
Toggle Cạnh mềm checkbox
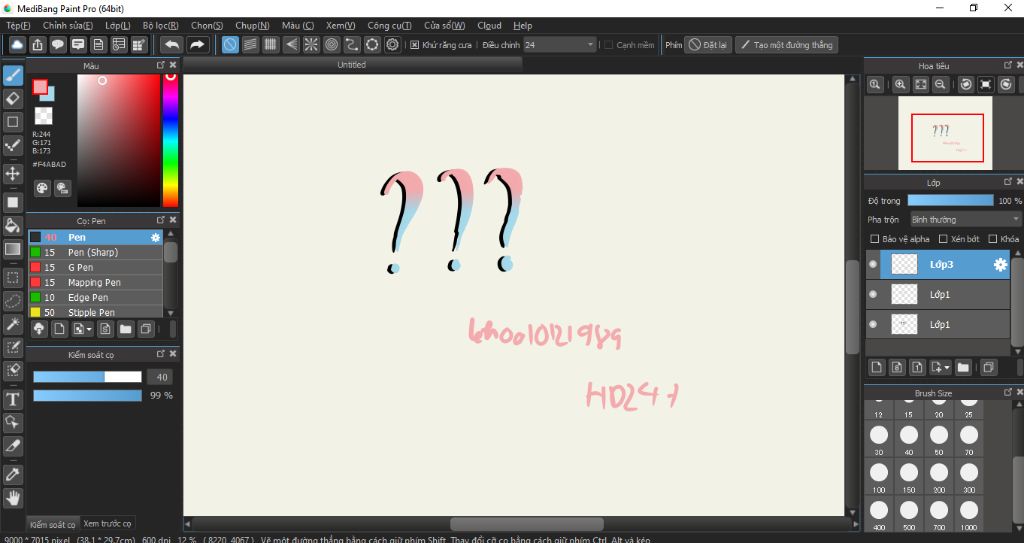point(608,45)
